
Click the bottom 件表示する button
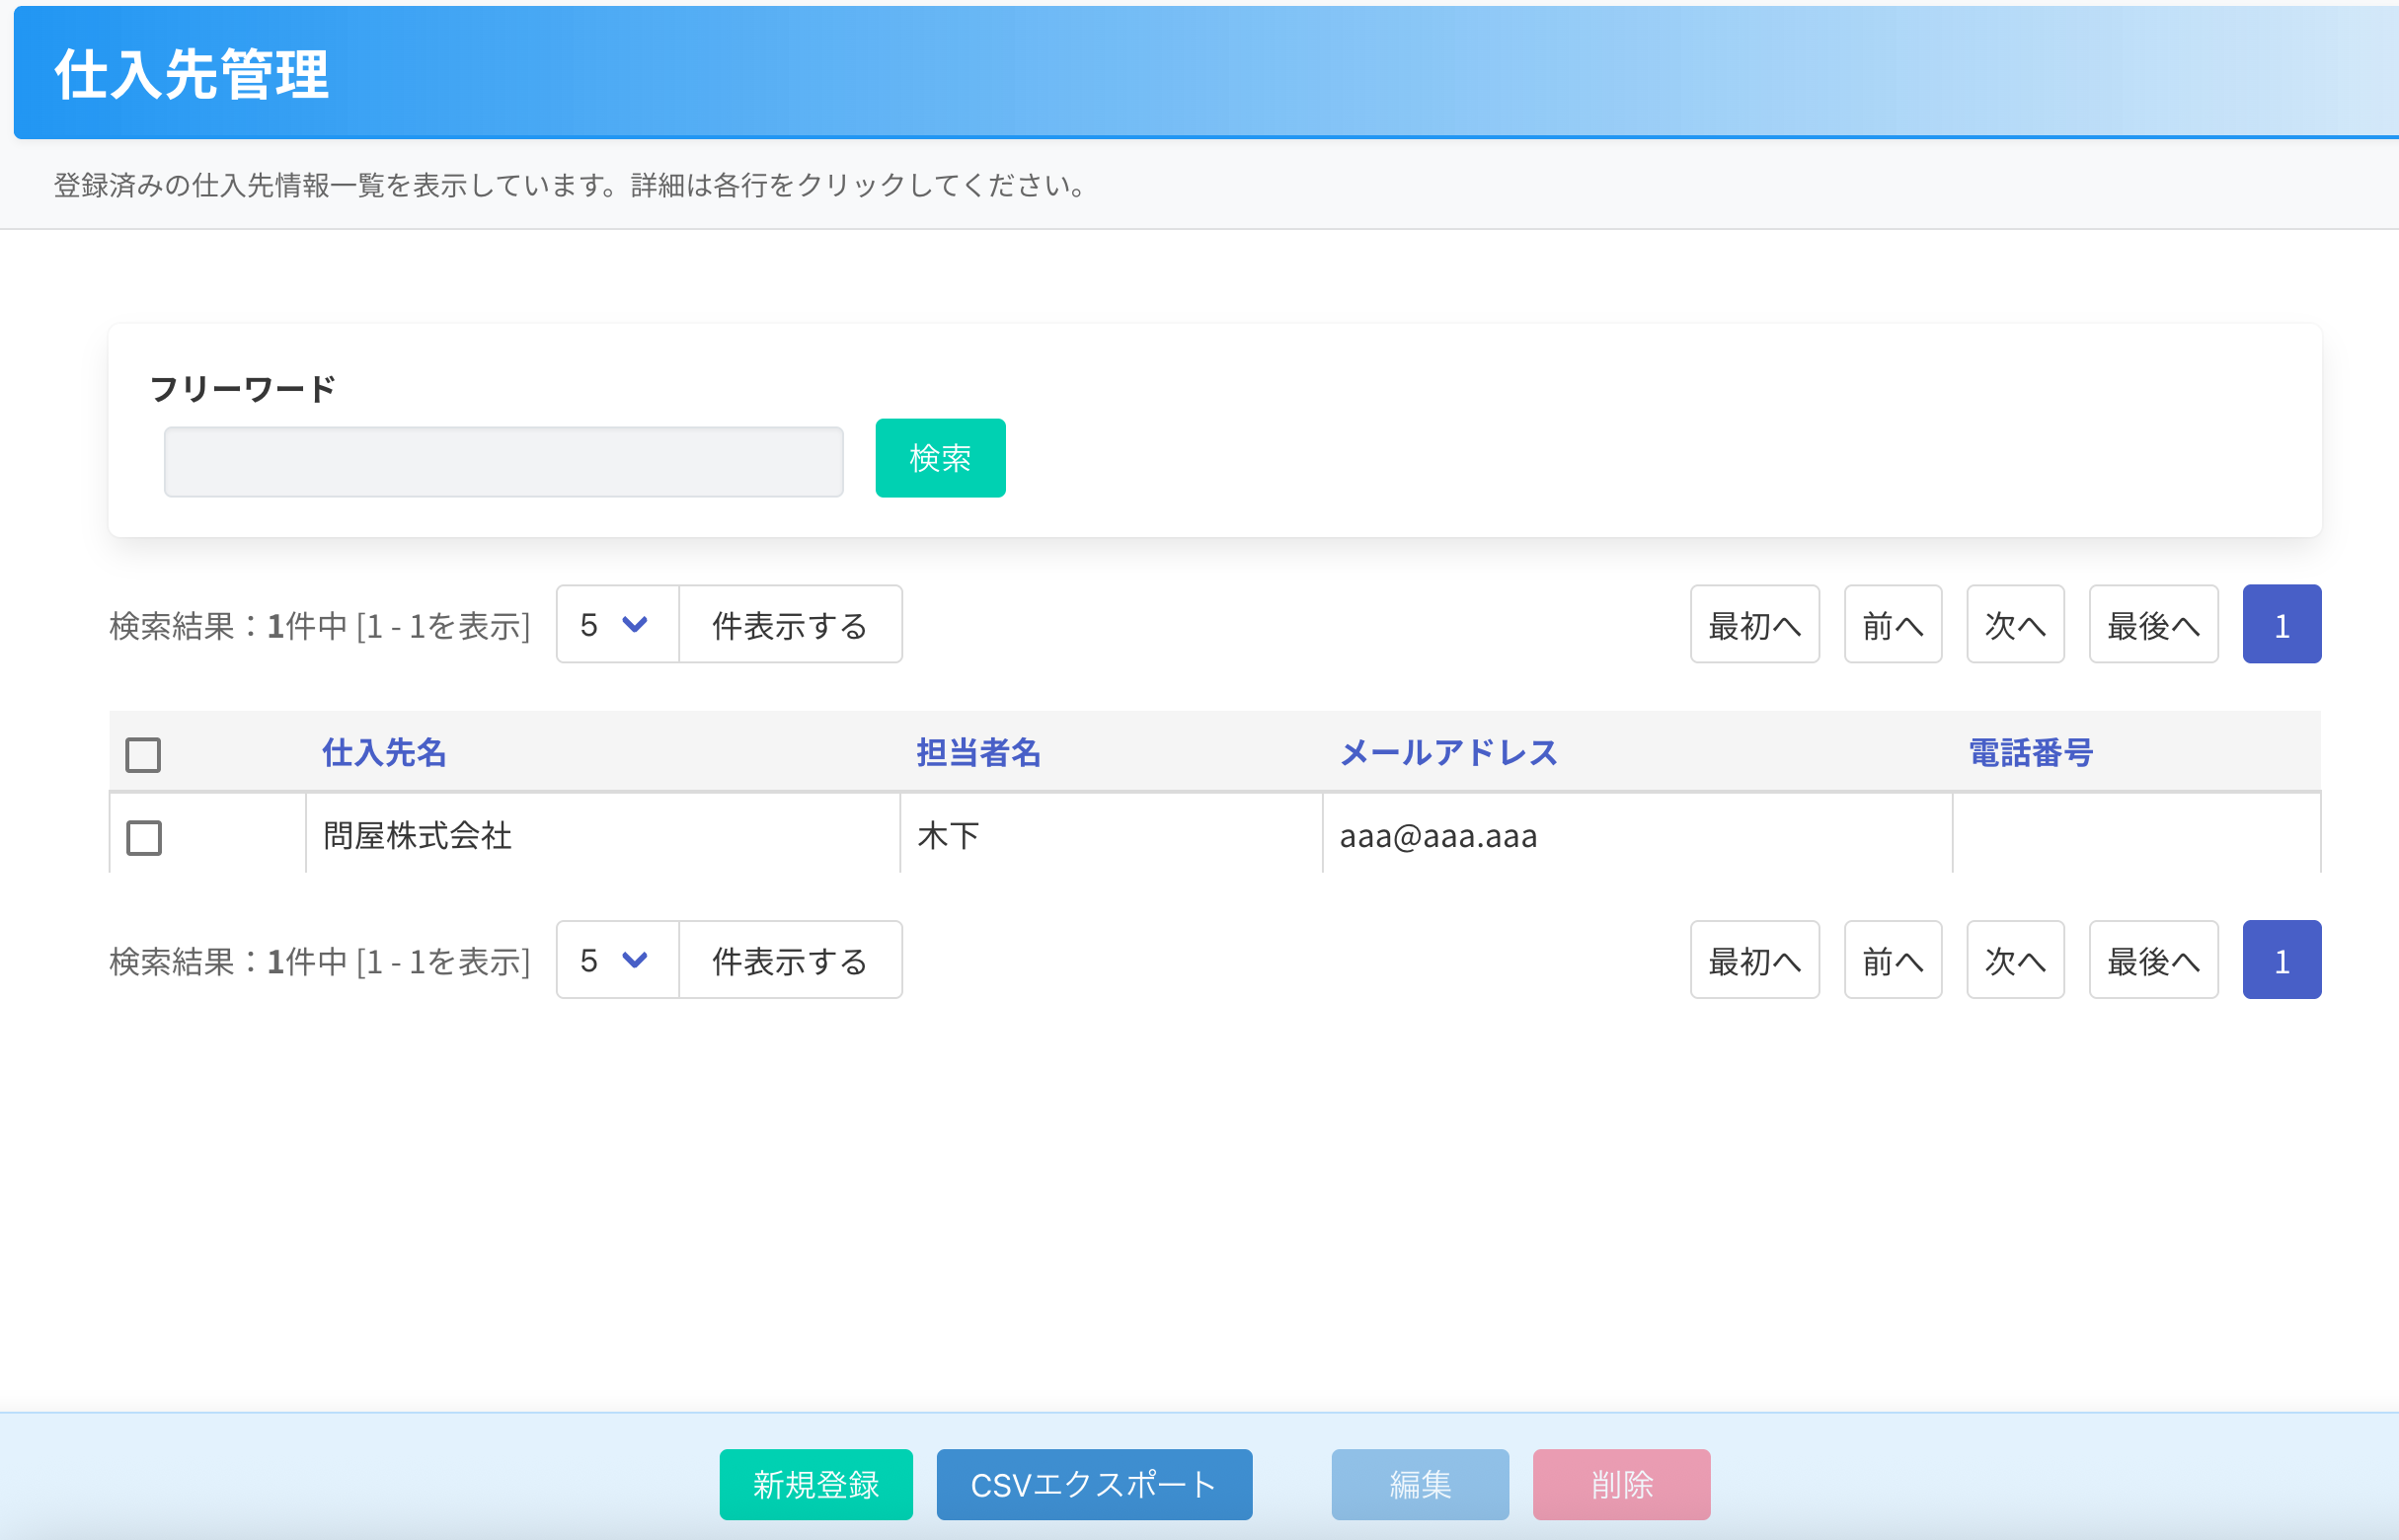[789, 961]
